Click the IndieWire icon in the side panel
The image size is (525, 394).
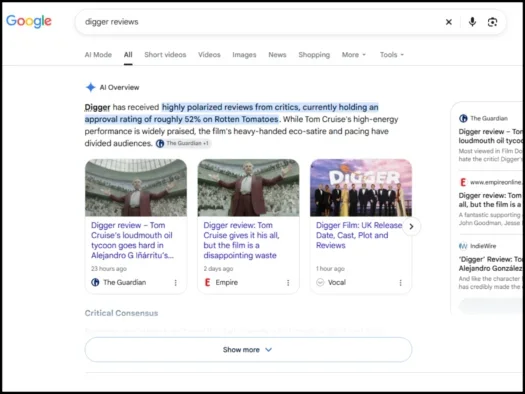[x=463, y=246]
